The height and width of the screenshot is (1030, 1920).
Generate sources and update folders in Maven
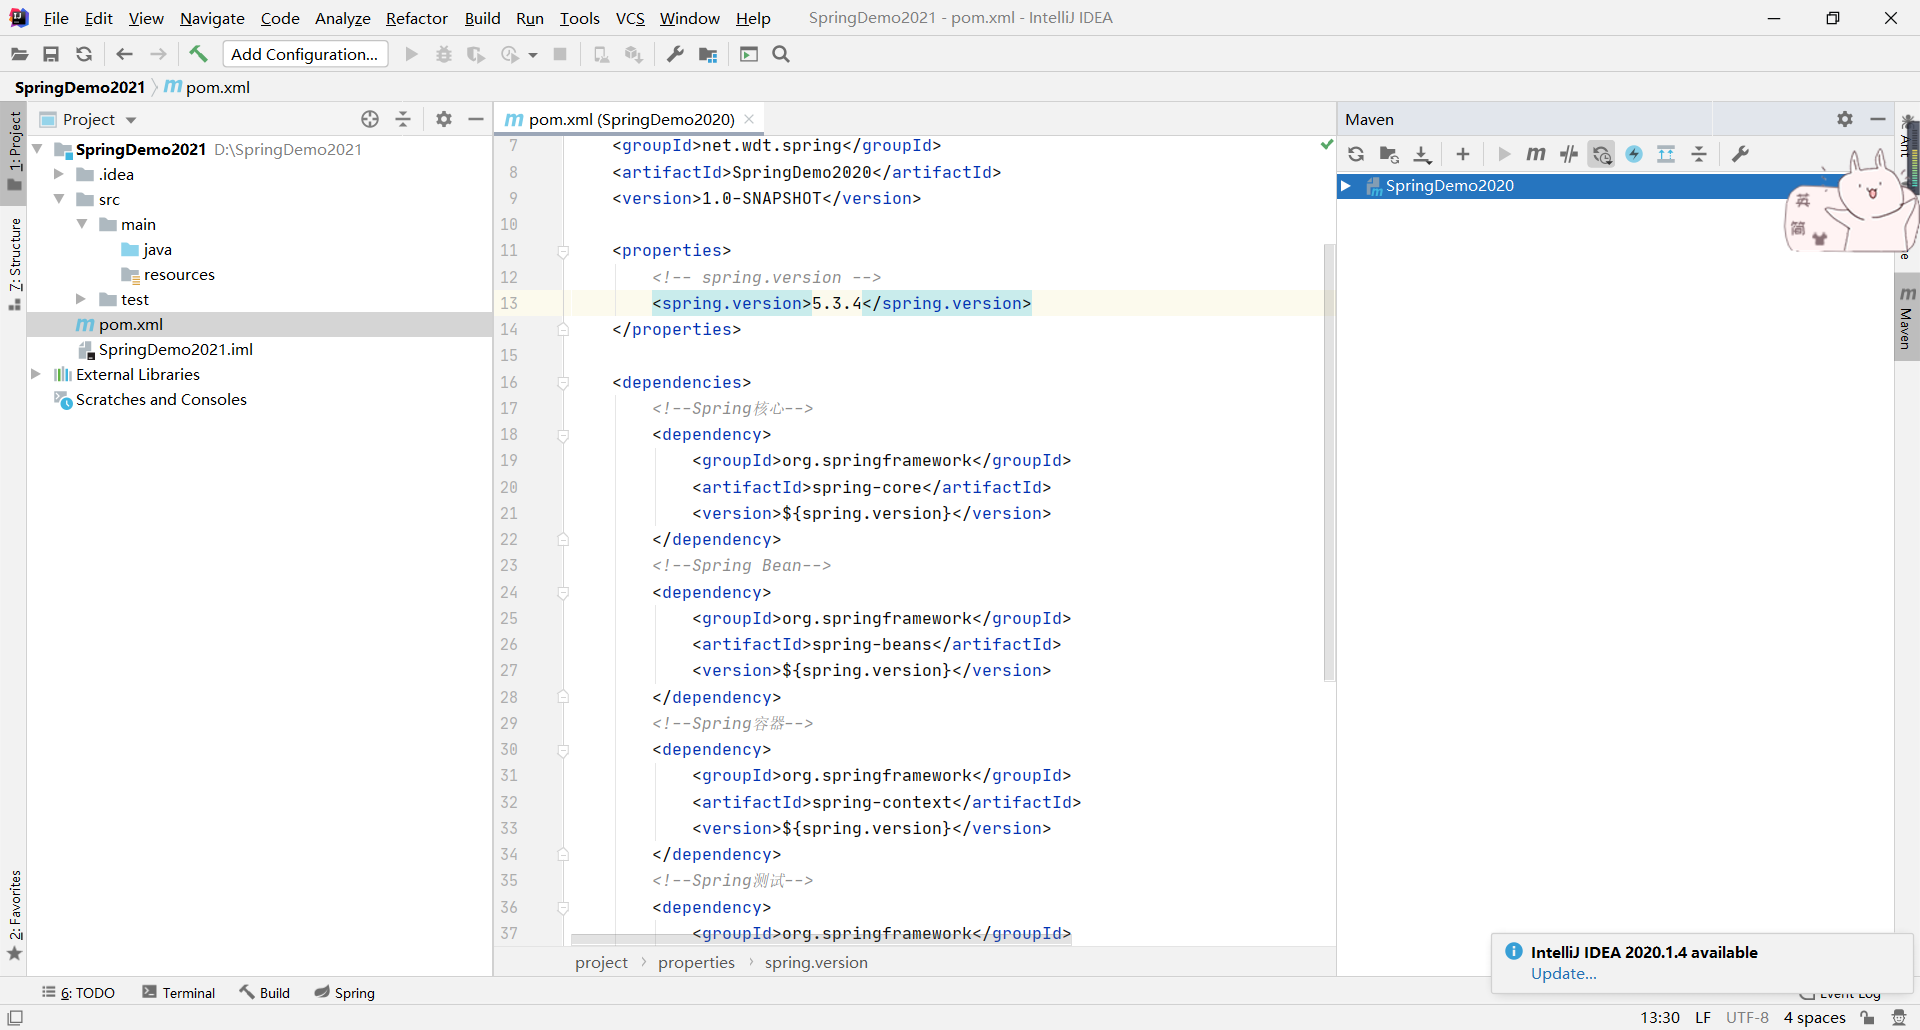[1389, 154]
